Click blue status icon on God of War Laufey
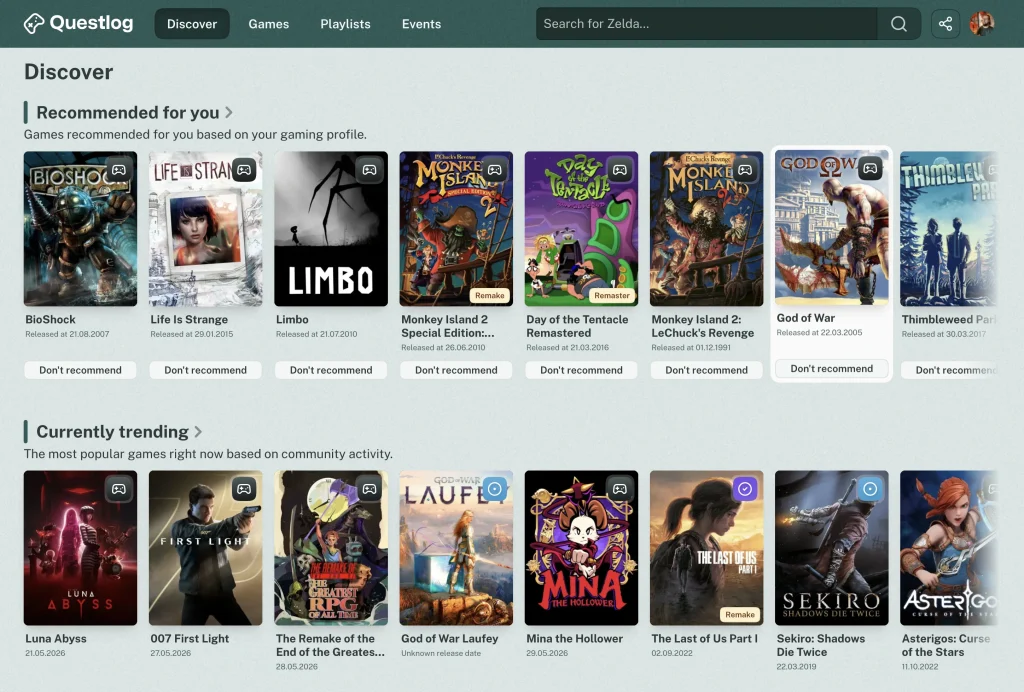Screen dimensions: 1024x692 point(495,489)
